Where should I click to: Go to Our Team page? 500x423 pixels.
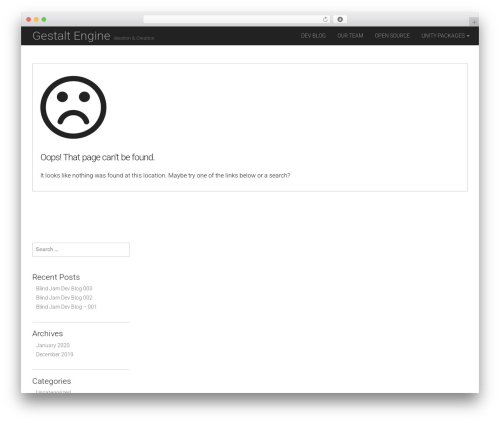[350, 36]
